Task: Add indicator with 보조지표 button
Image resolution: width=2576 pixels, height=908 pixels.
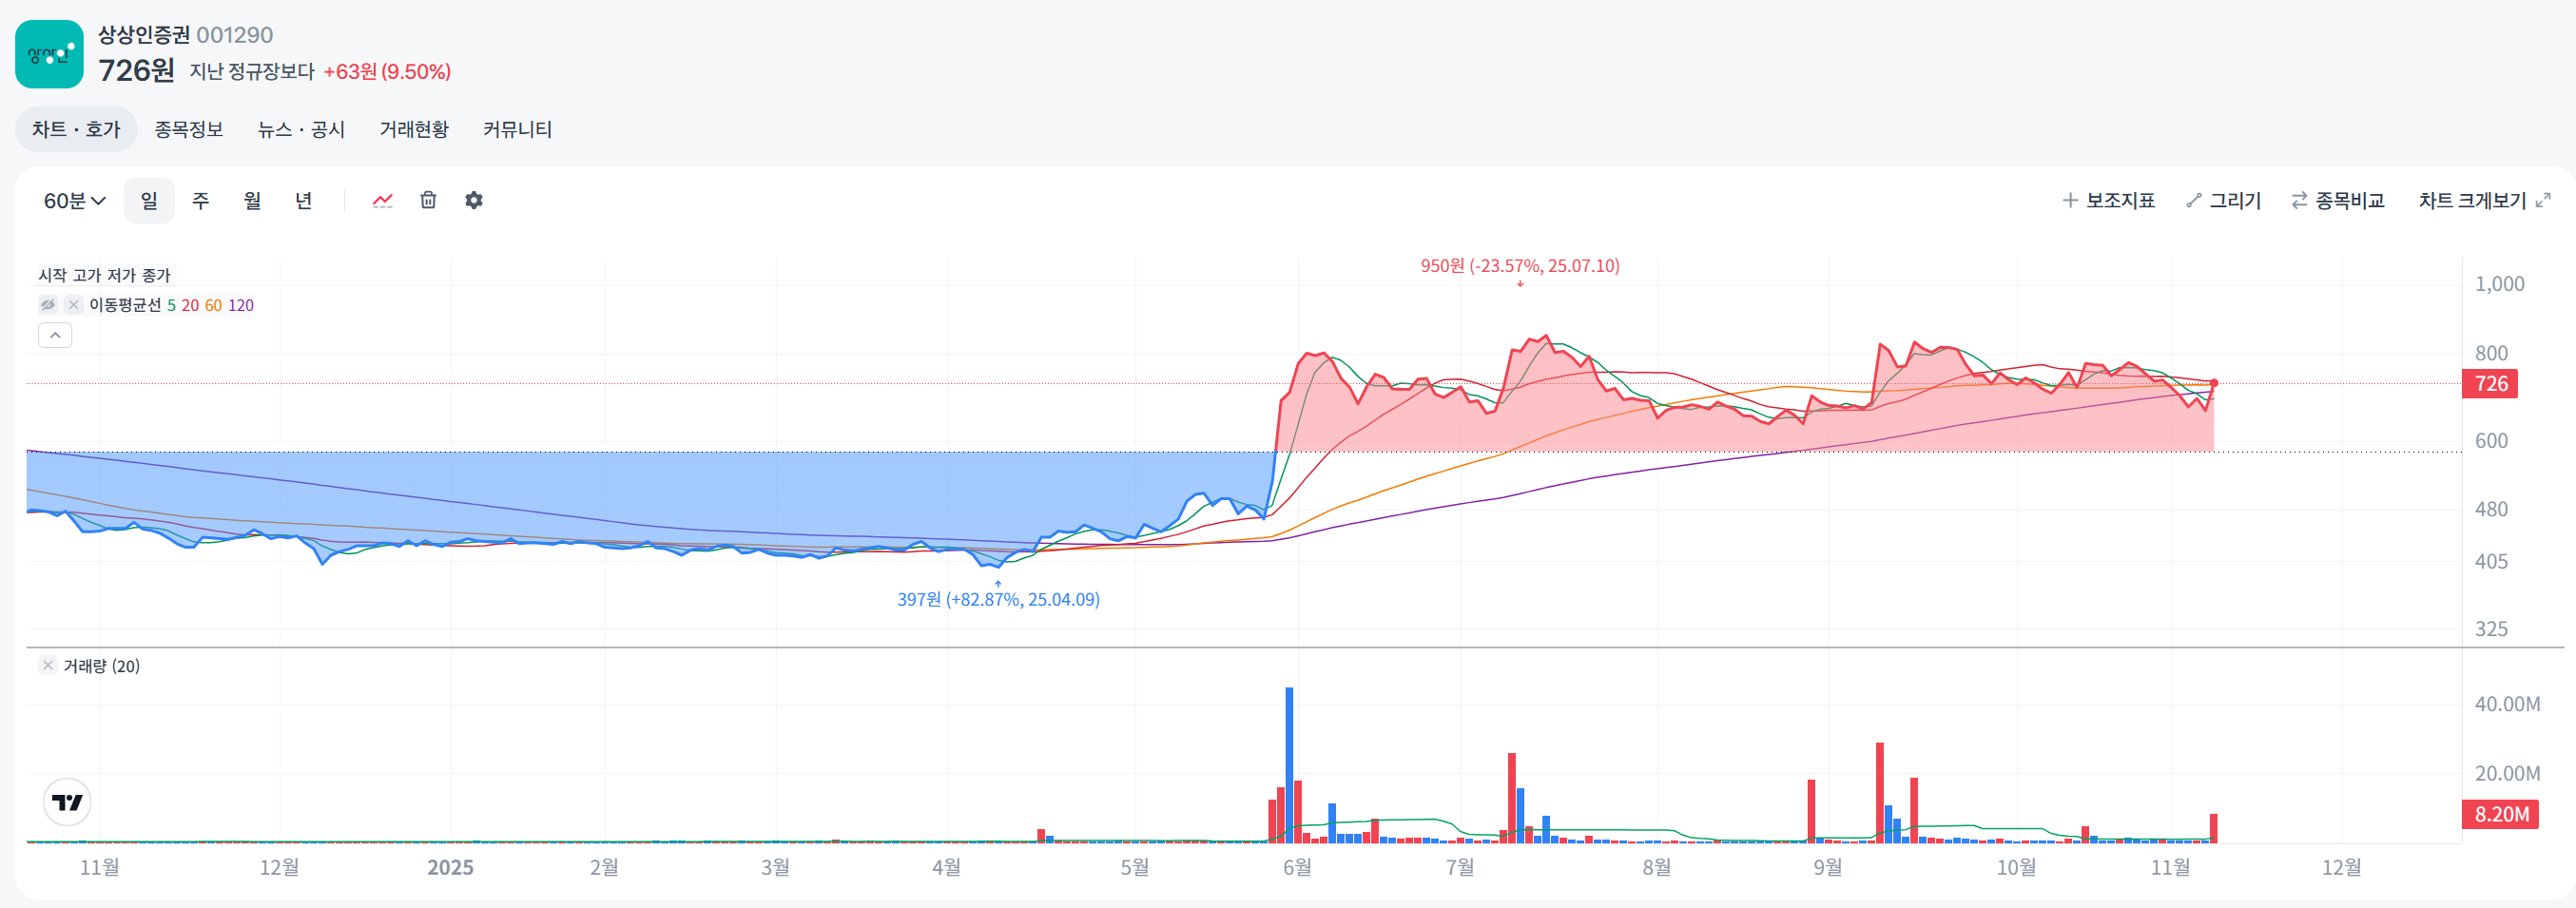Action: click(x=2108, y=200)
